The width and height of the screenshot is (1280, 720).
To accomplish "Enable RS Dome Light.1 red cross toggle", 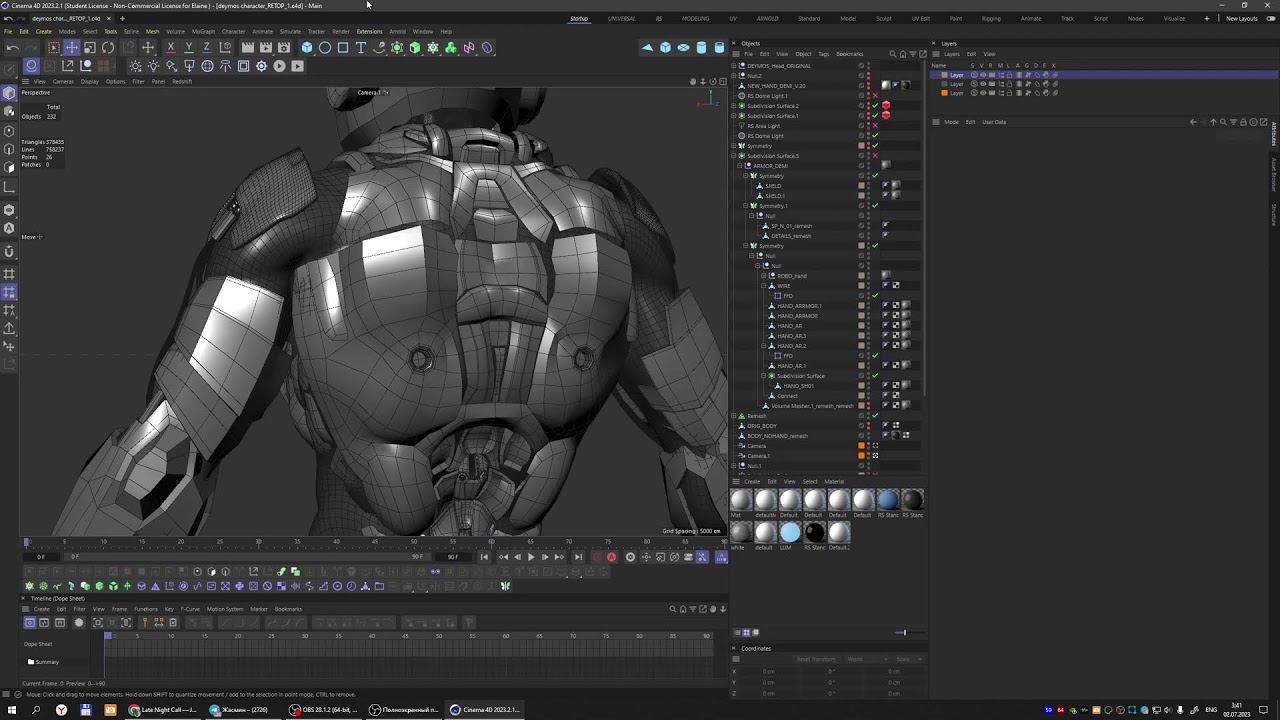I will [875, 96].
